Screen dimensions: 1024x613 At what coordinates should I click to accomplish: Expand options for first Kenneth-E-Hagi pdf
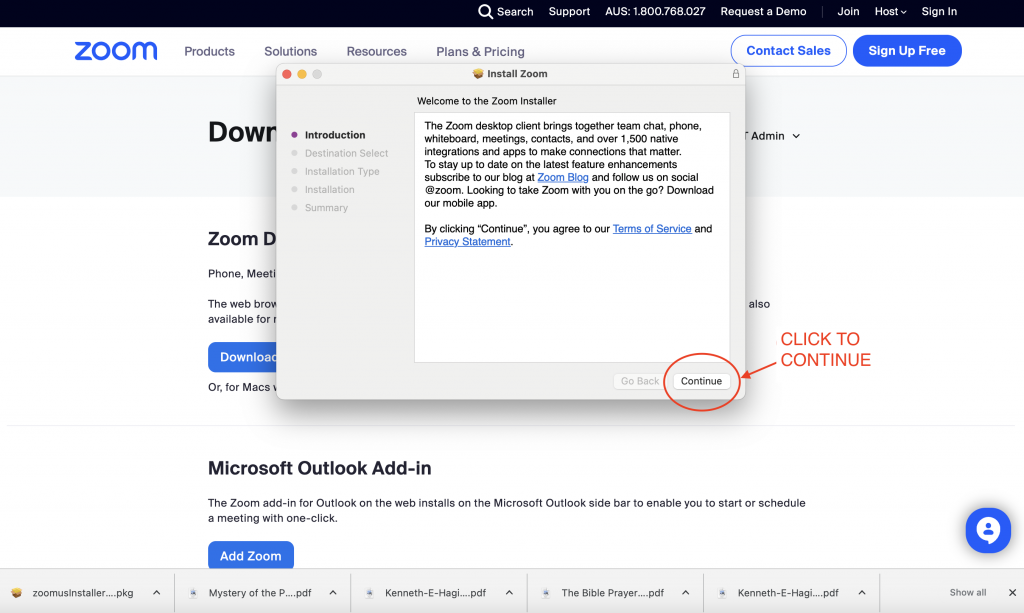coord(509,593)
